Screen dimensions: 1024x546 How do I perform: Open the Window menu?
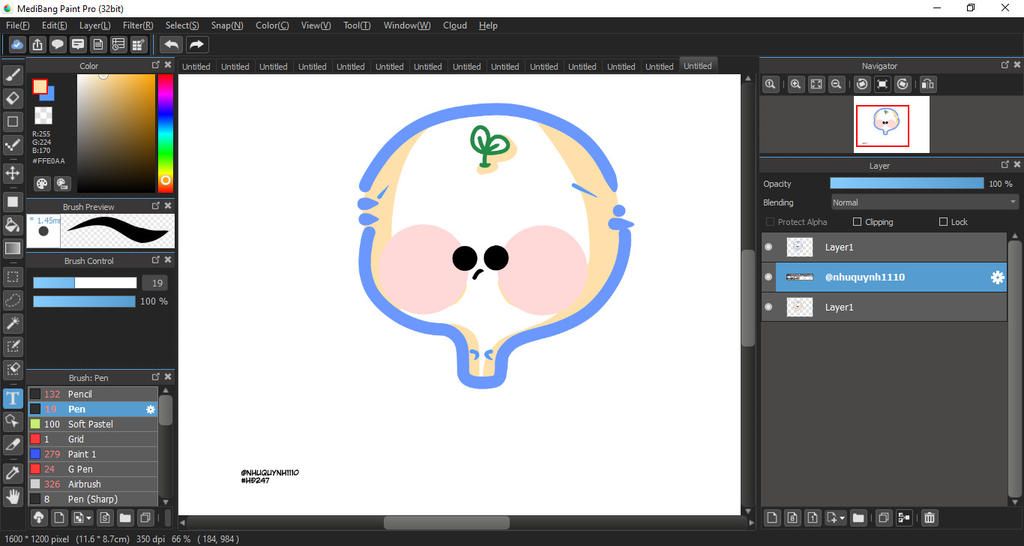click(x=407, y=25)
